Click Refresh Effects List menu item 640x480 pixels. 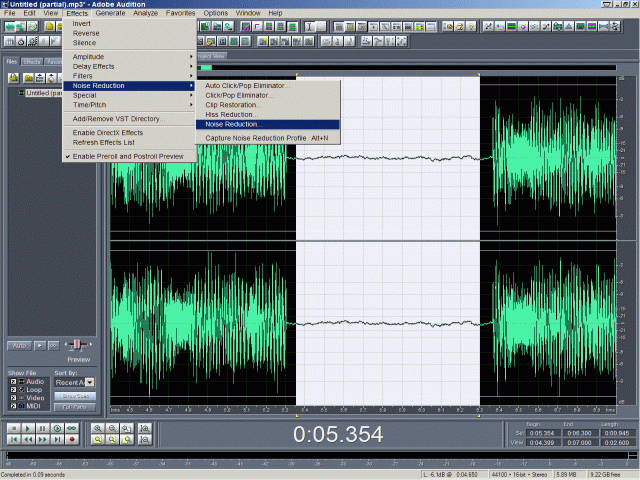(129, 142)
